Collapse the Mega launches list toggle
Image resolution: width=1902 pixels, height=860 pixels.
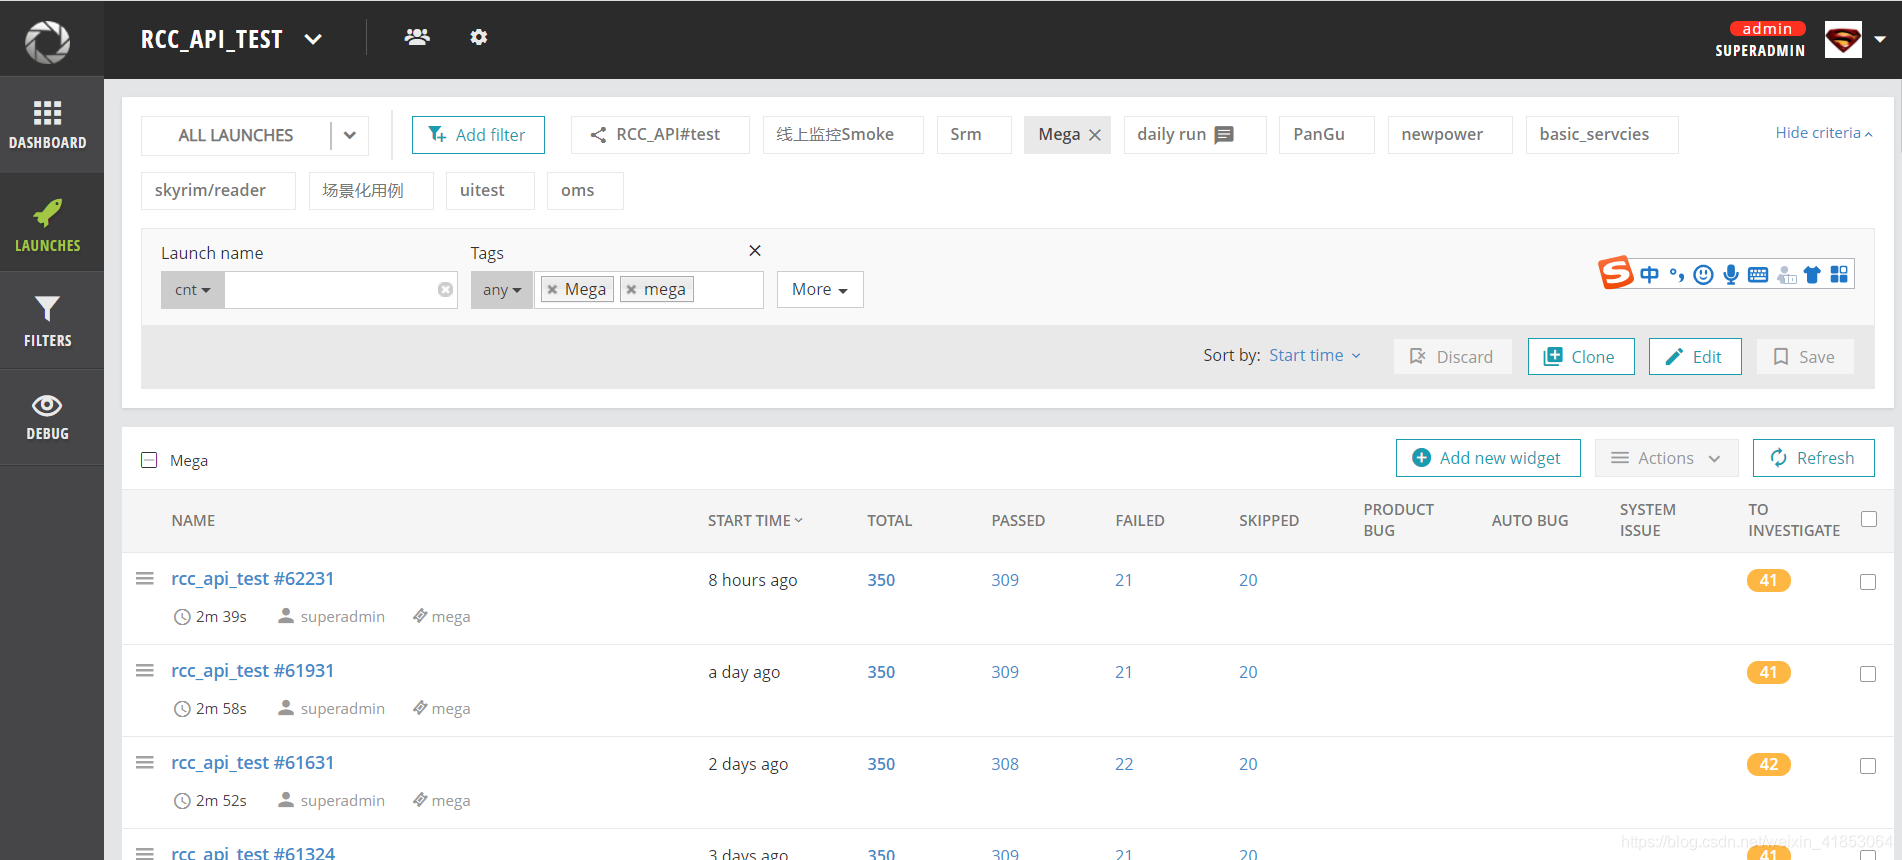[149, 460]
